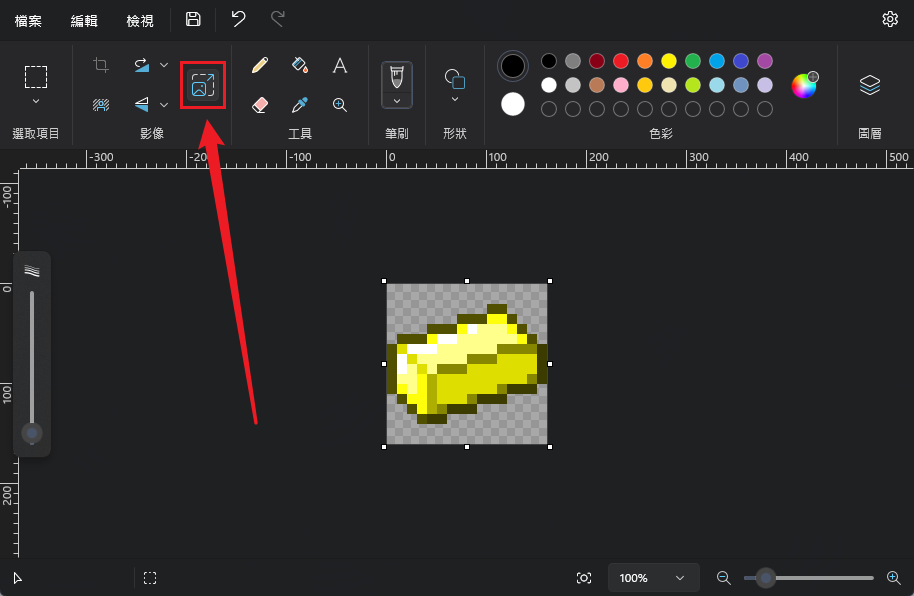Screen dimensions: 914x596
Task: Select the black Color 1 circle
Action: click(x=513, y=66)
